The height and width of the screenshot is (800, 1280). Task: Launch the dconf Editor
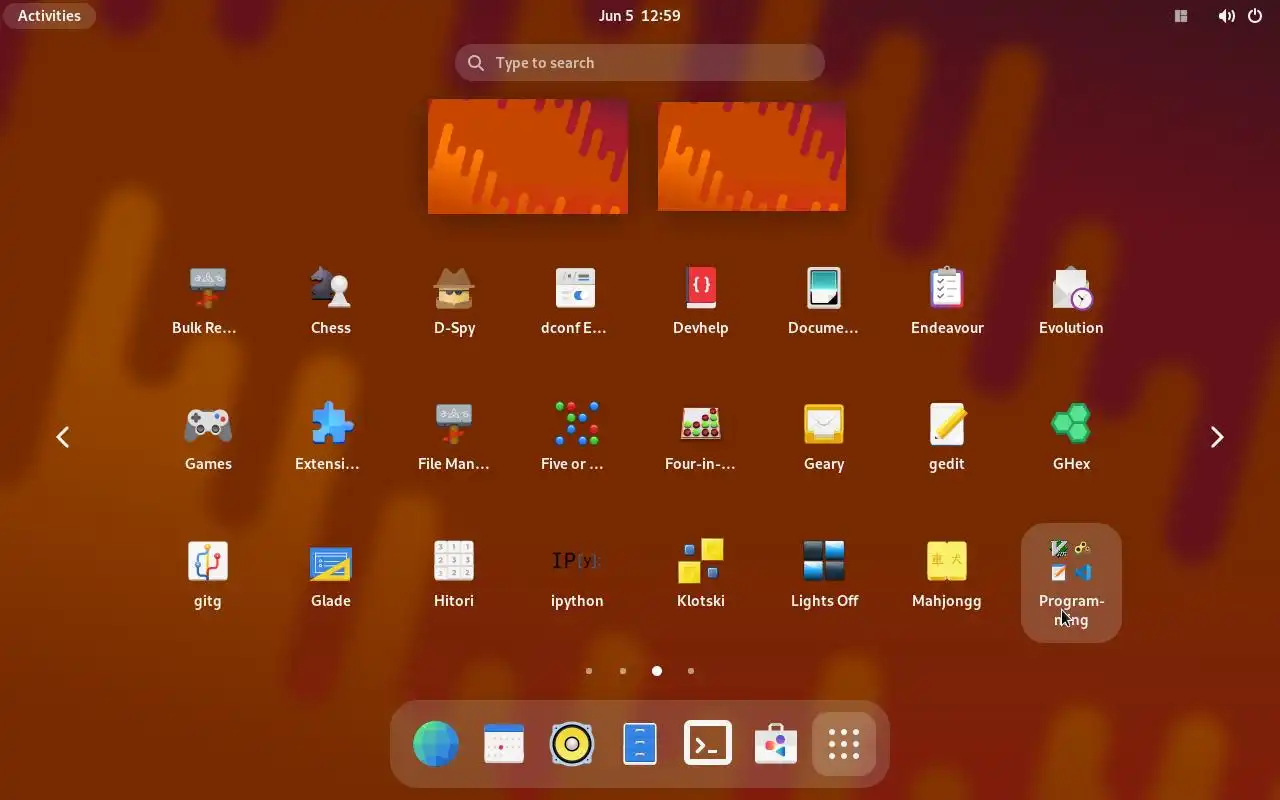(576, 301)
